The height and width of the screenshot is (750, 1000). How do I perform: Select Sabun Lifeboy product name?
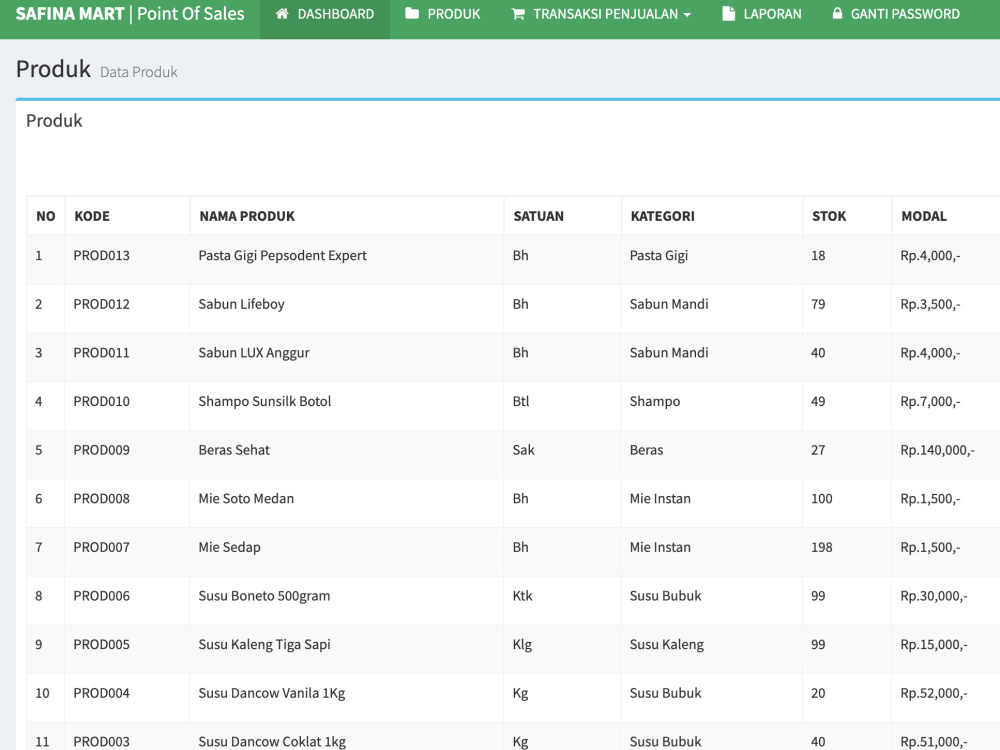[x=241, y=304]
